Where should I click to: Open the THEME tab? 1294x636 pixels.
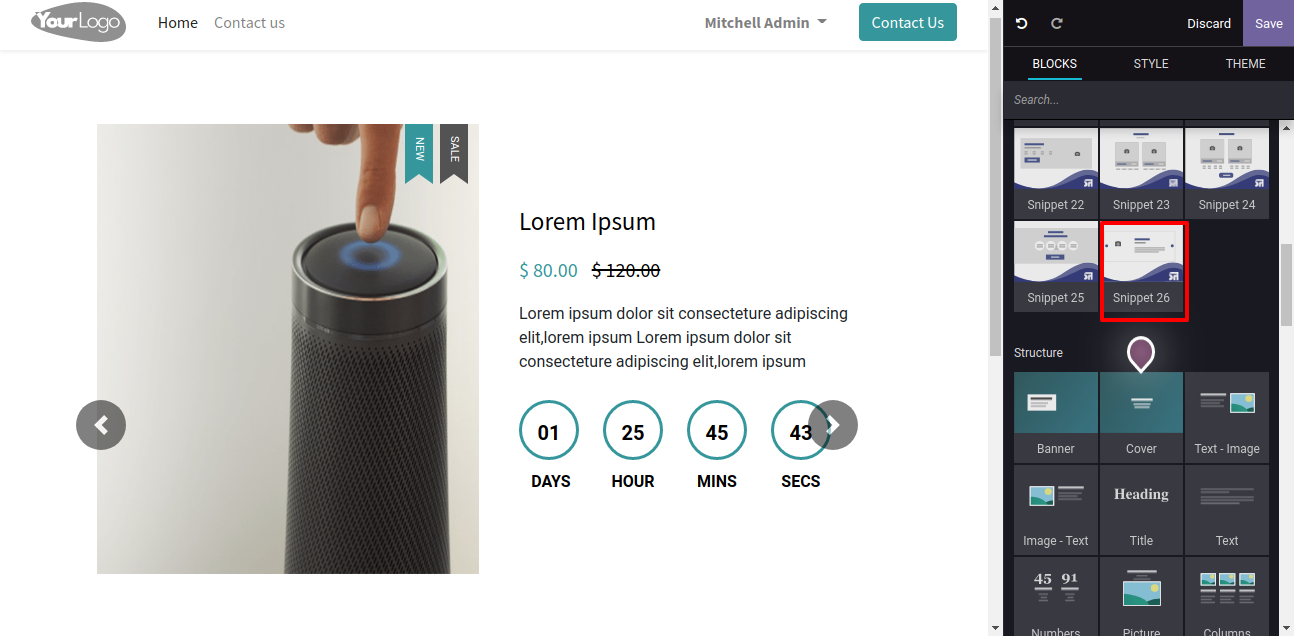tap(1245, 63)
